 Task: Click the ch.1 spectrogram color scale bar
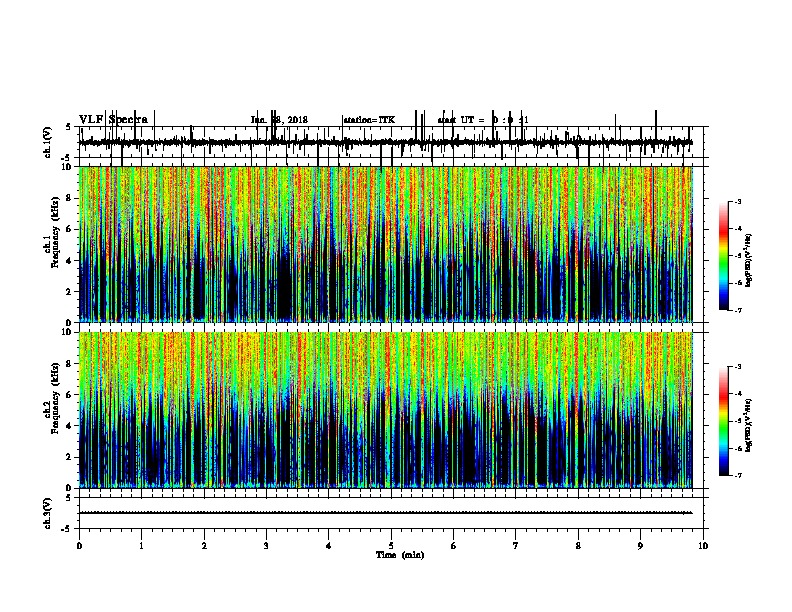[724, 256]
